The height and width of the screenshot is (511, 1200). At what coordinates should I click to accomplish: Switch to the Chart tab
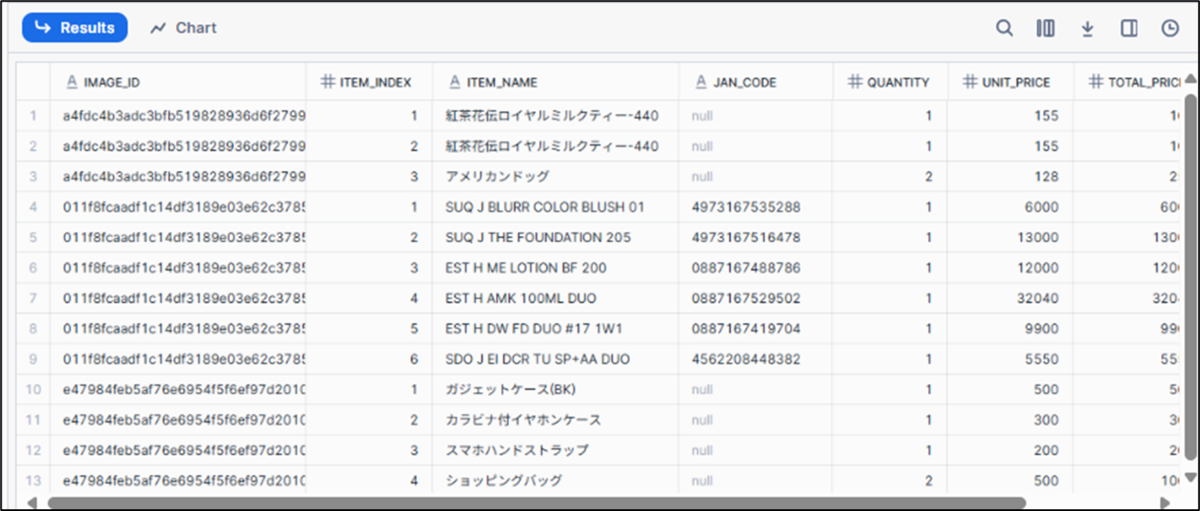tap(184, 28)
